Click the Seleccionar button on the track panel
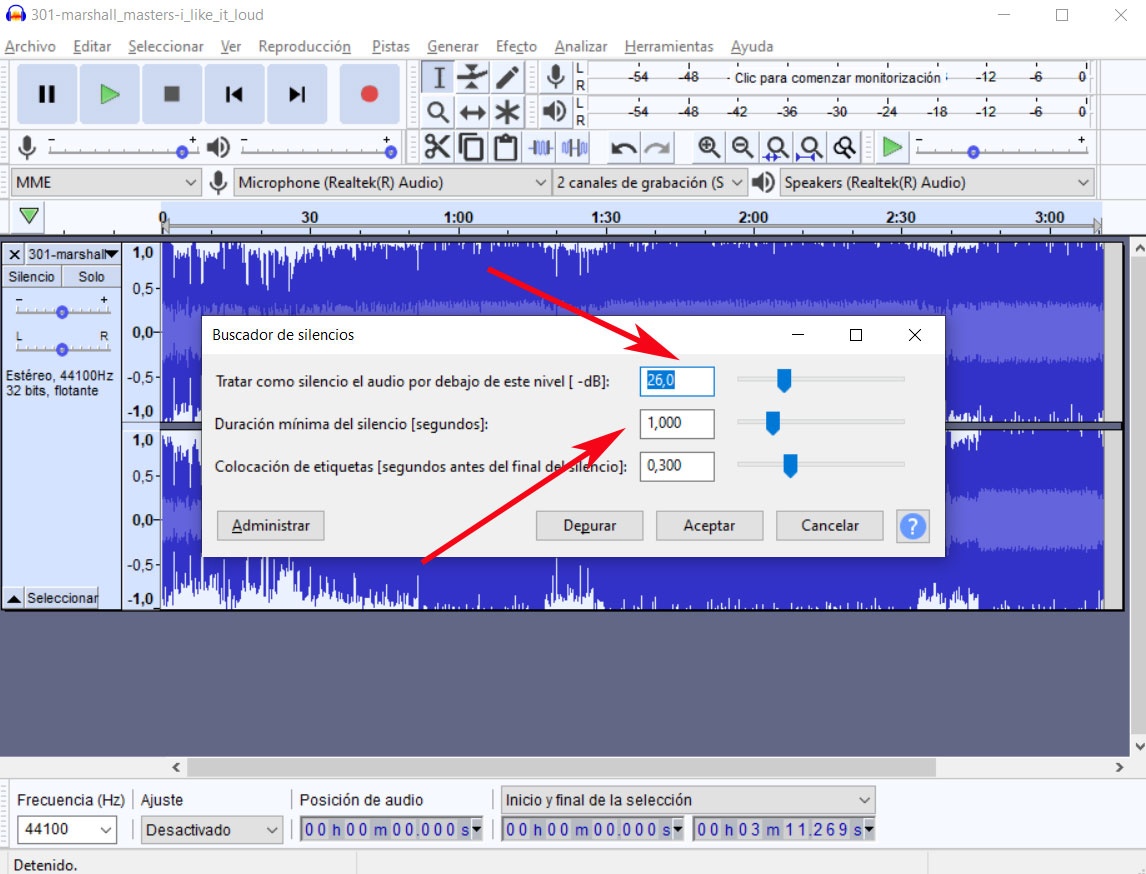This screenshot has width=1146, height=874. click(62, 598)
